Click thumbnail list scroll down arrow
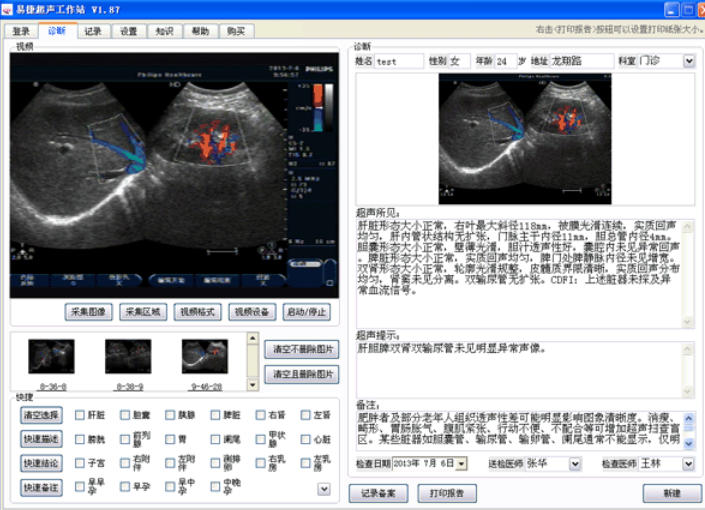Viewport: 705px width, 510px height. tap(253, 385)
